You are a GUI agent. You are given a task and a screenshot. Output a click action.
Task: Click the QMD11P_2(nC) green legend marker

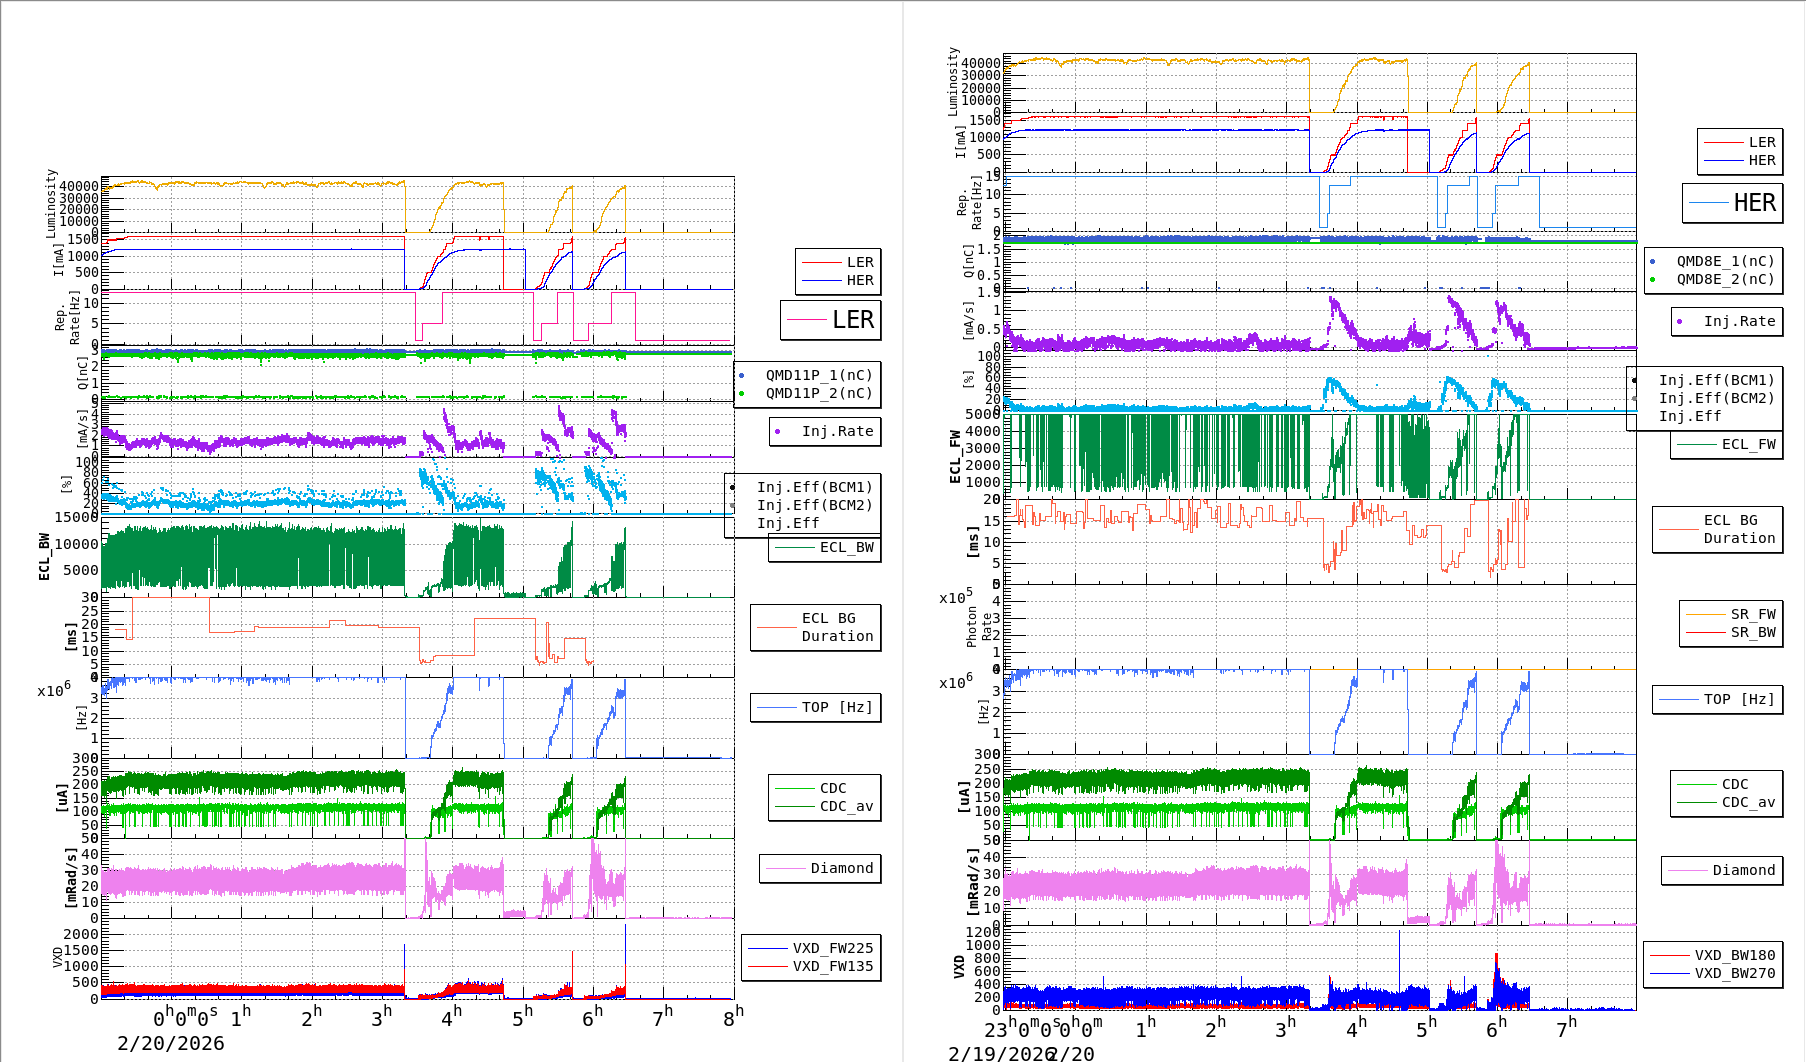(741, 394)
